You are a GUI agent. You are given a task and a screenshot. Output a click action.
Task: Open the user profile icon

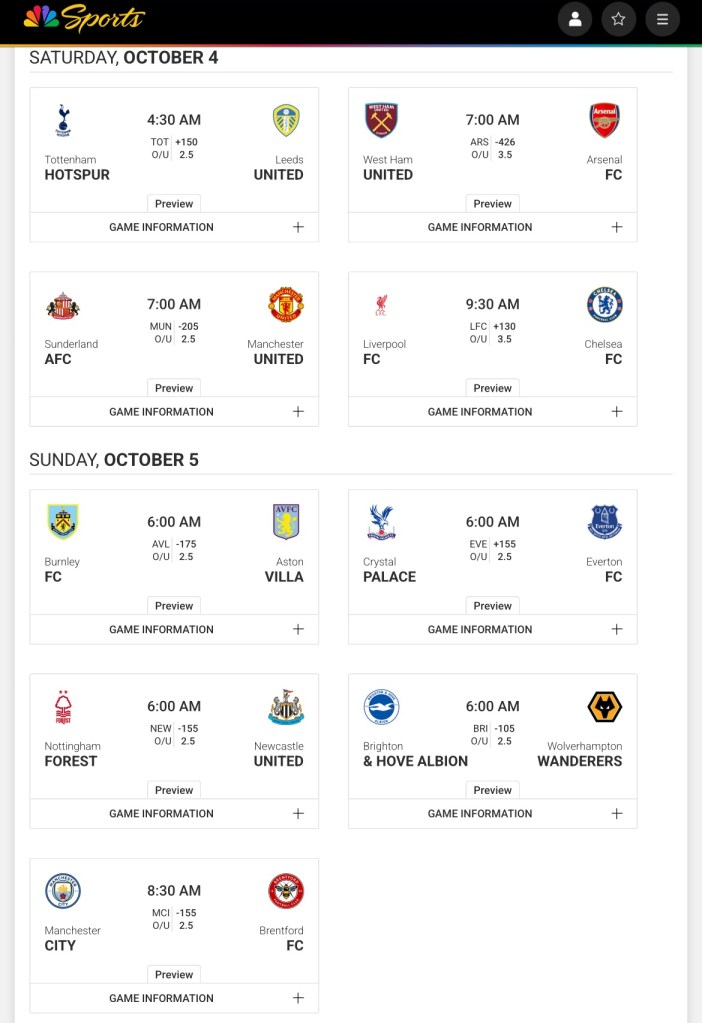click(x=575, y=19)
